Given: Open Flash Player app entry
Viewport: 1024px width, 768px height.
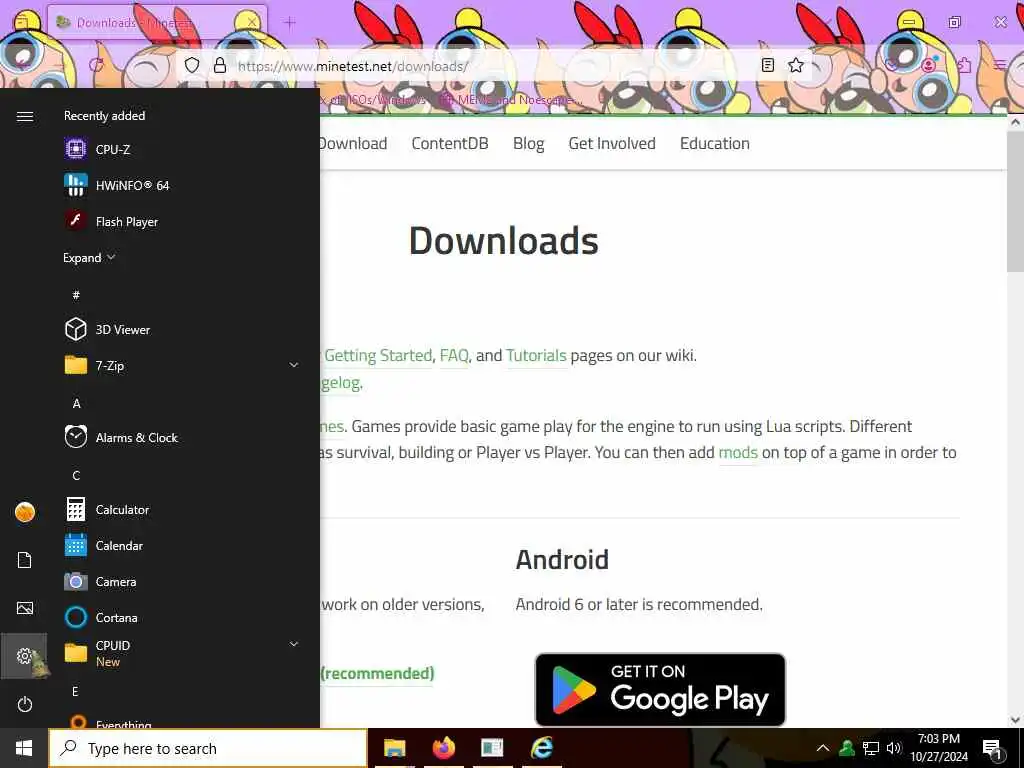Looking at the screenshot, I should [x=183, y=221].
